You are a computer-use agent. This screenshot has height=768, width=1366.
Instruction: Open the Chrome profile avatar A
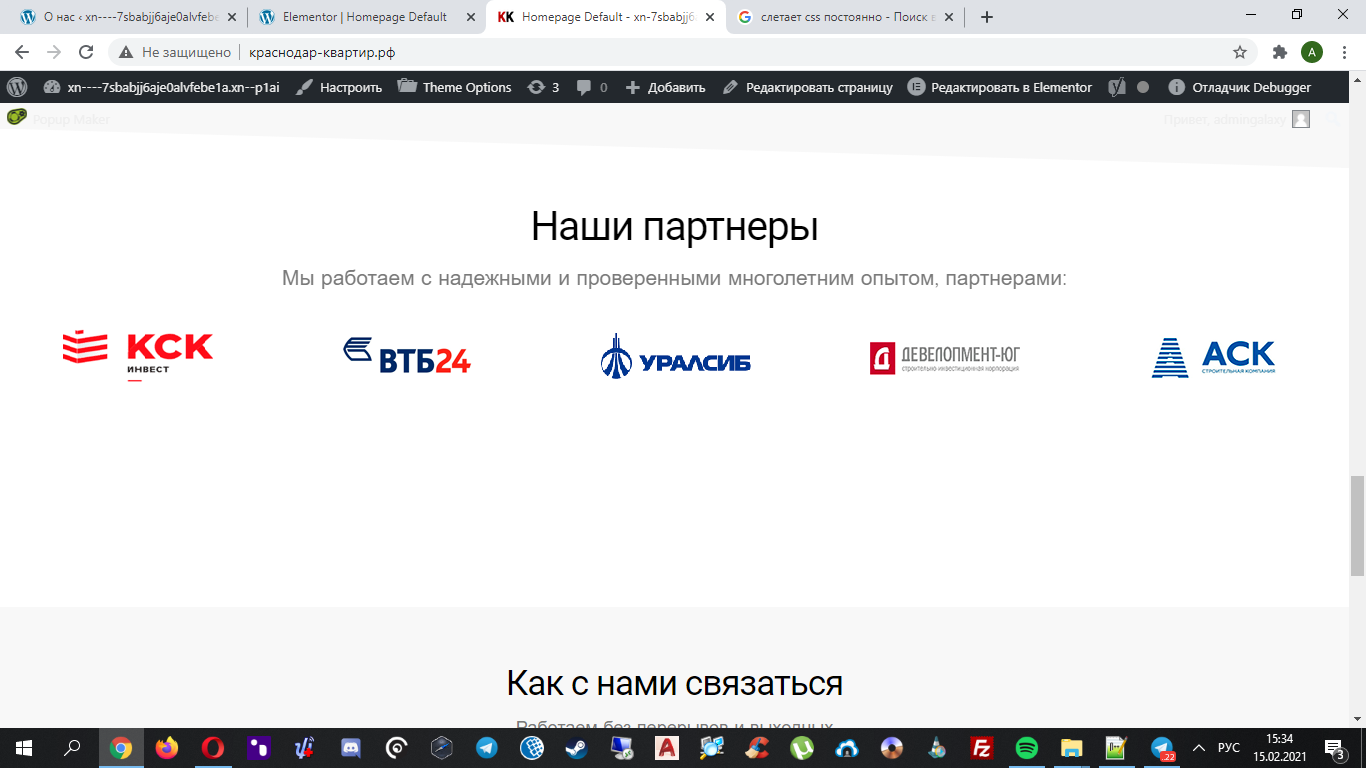tap(1312, 52)
